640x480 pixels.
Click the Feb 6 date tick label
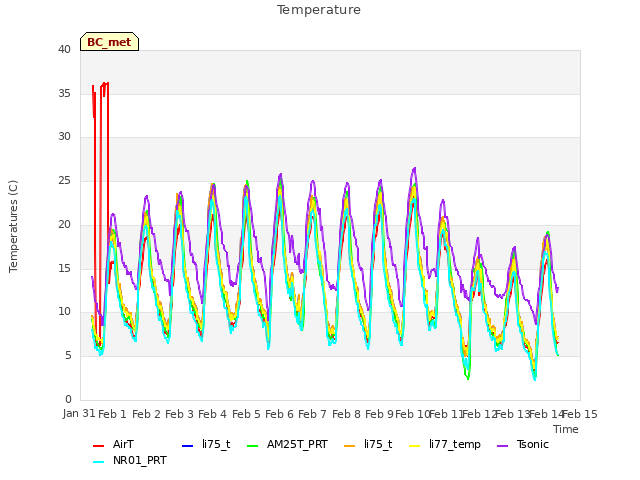click(x=280, y=414)
